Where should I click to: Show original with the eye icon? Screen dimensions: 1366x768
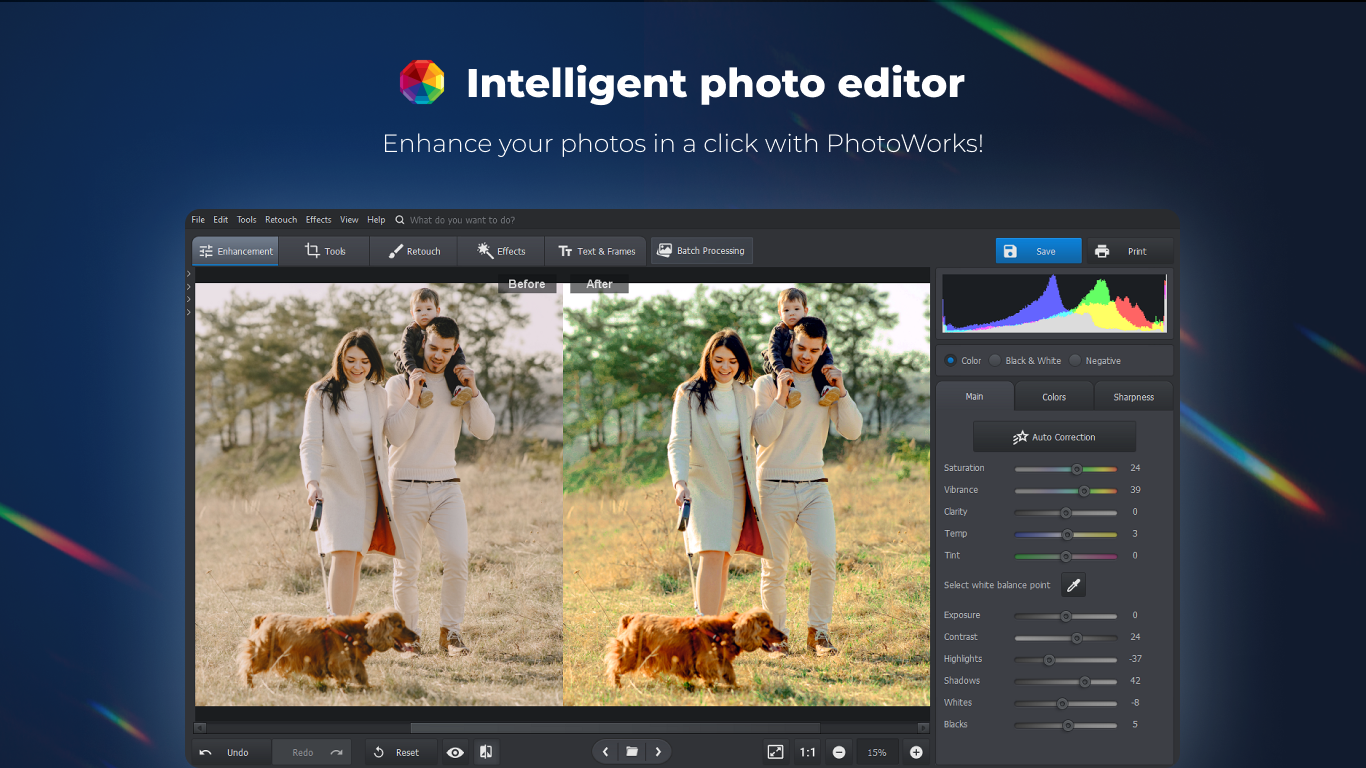click(455, 752)
